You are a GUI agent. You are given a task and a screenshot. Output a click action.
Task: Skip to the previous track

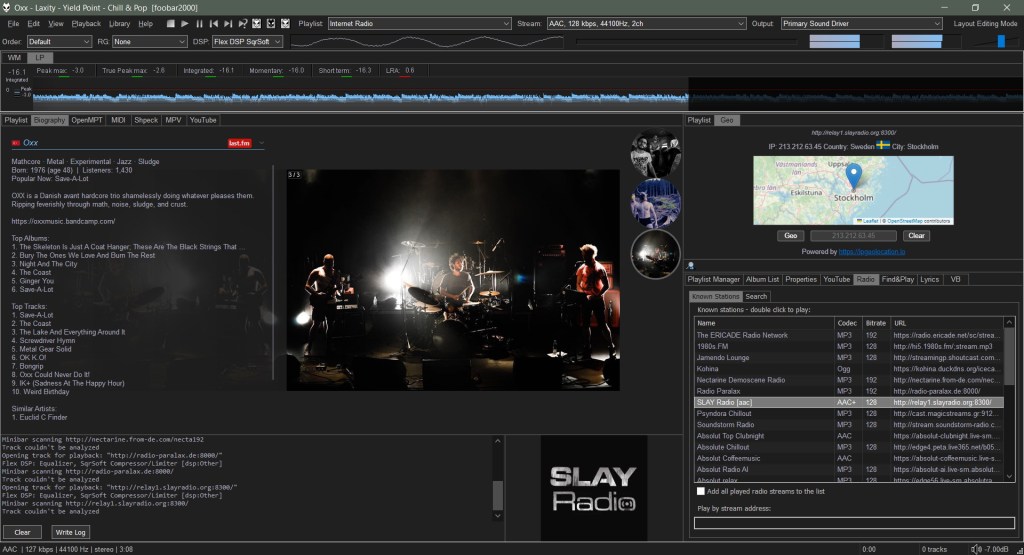tap(214, 23)
